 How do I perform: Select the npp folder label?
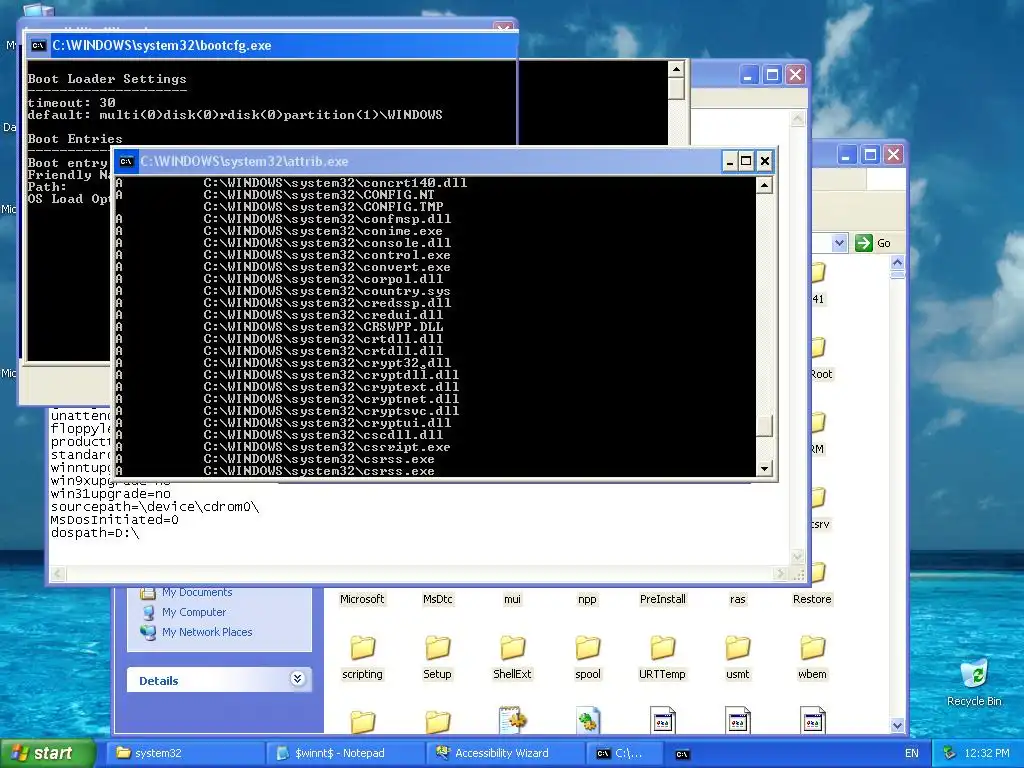[587, 600]
